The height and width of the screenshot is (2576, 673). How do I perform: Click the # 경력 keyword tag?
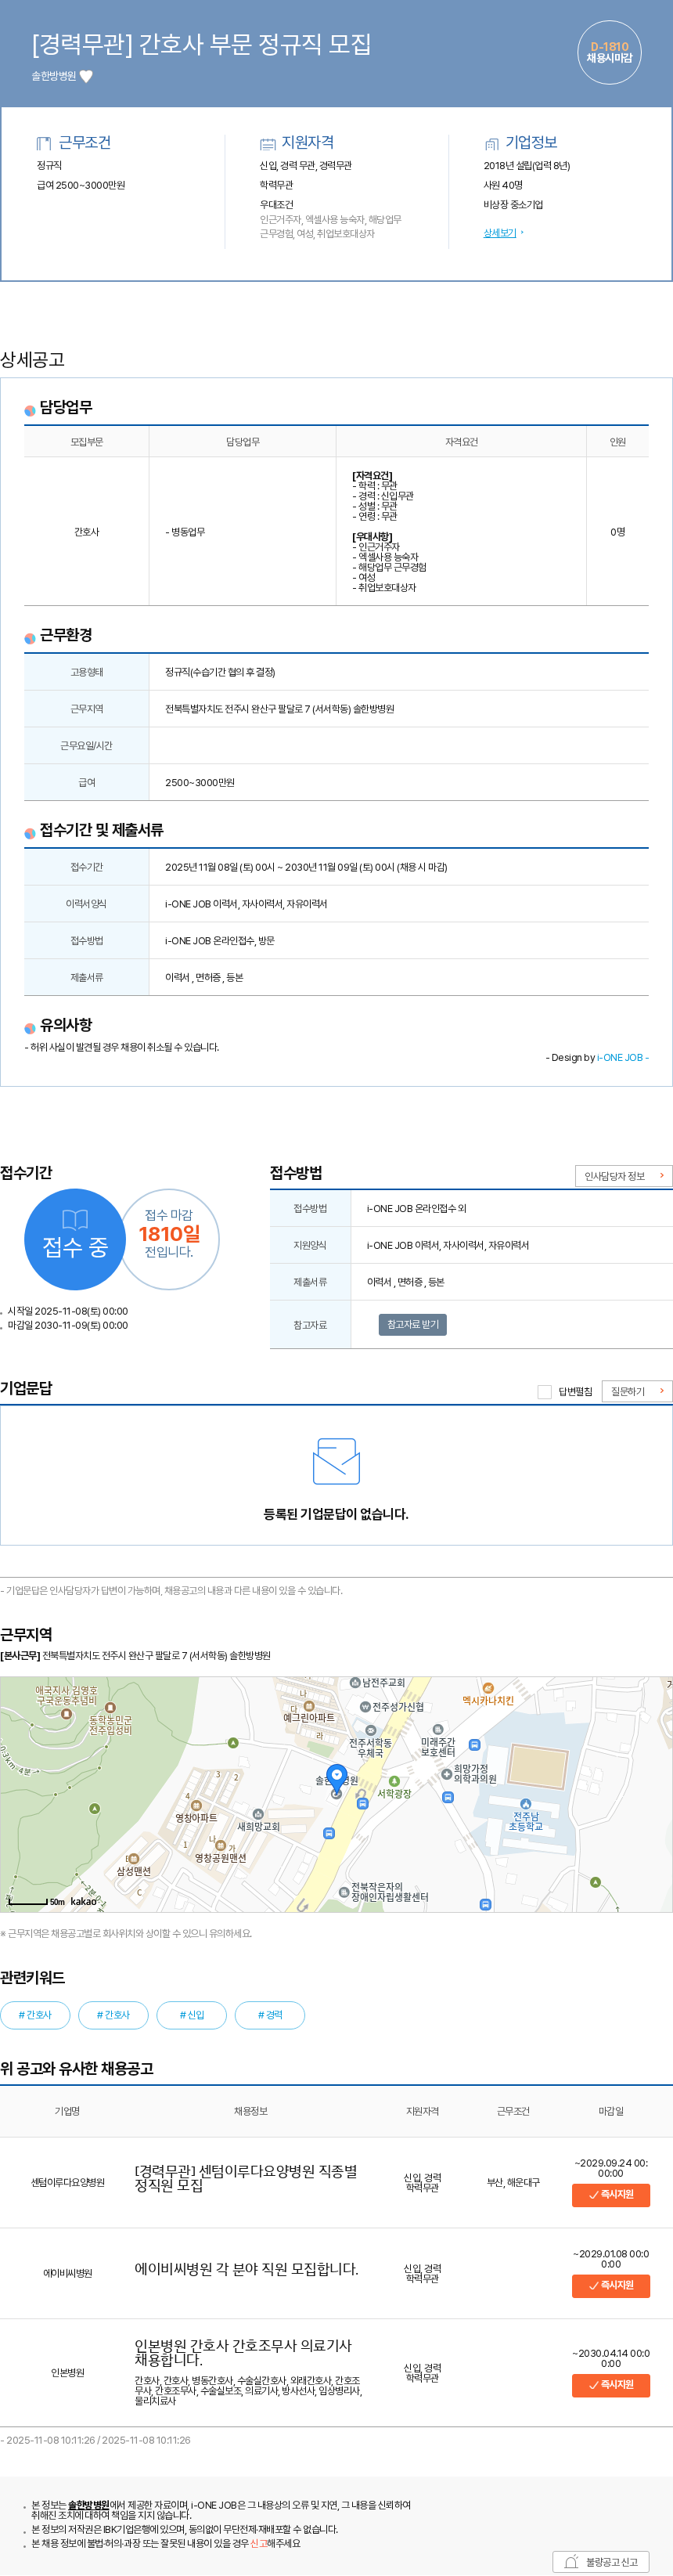[270, 2014]
